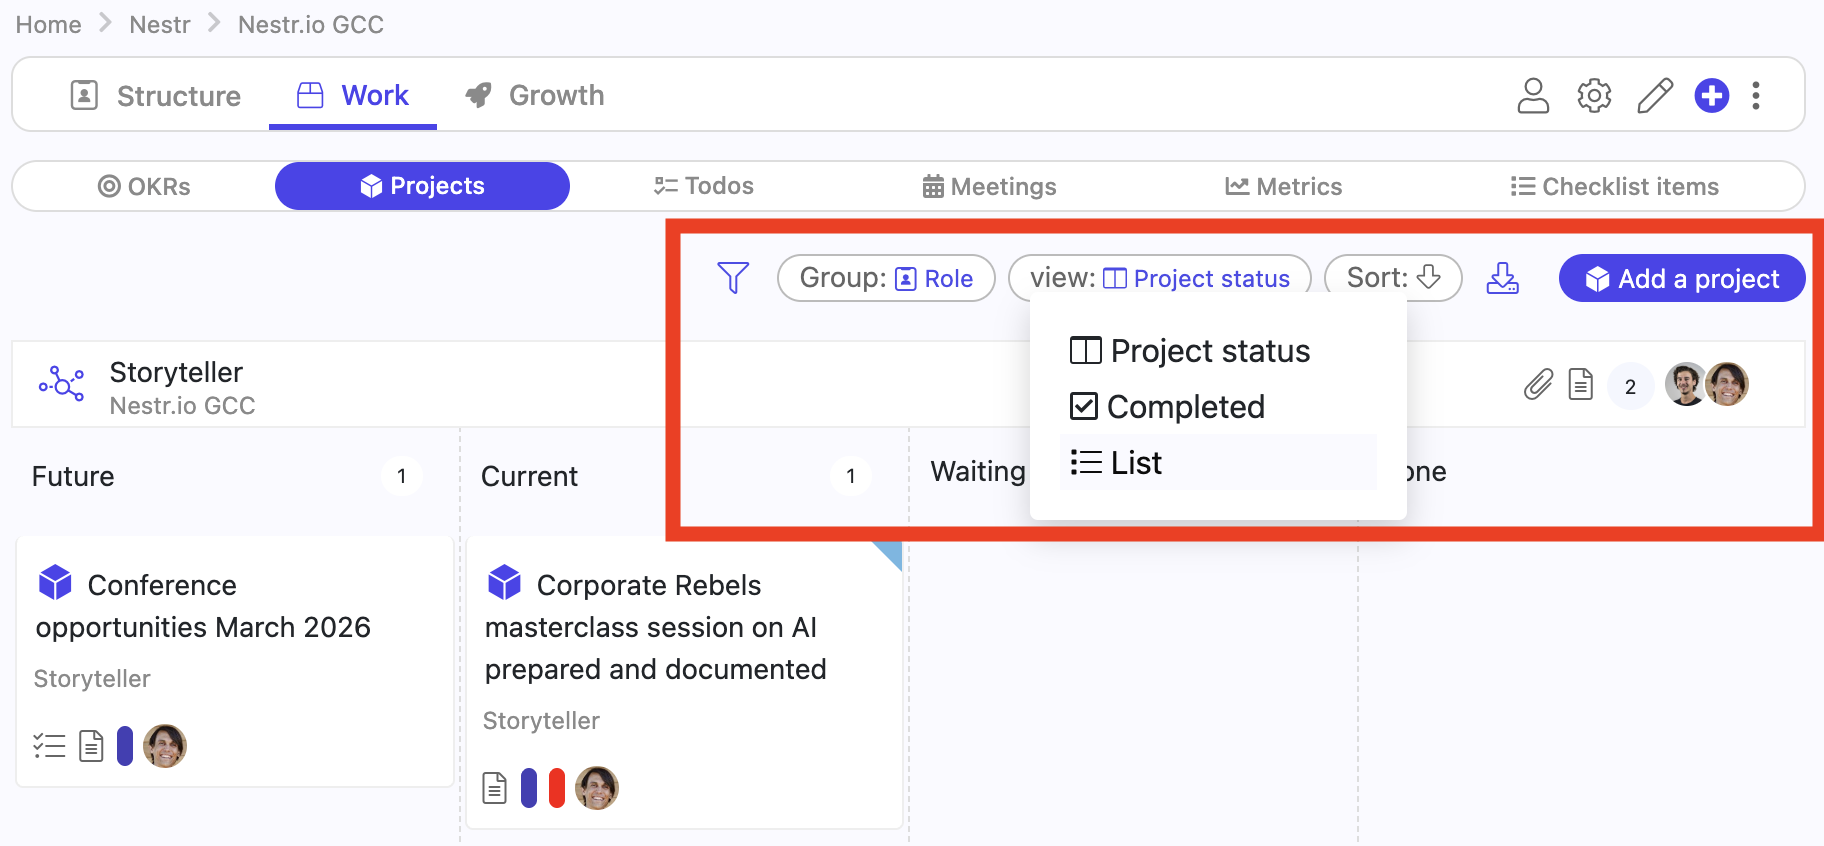Image resolution: width=1824 pixels, height=846 pixels.
Task: Click the pencil edit icon
Action: (1655, 96)
